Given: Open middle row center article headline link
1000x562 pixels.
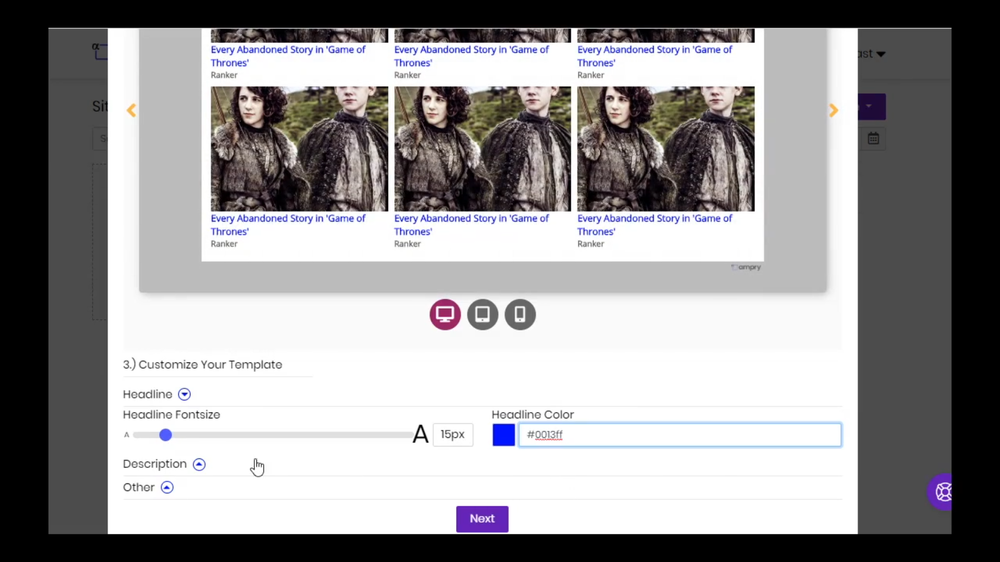Looking at the screenshot, I should click(x=471, y=225).
